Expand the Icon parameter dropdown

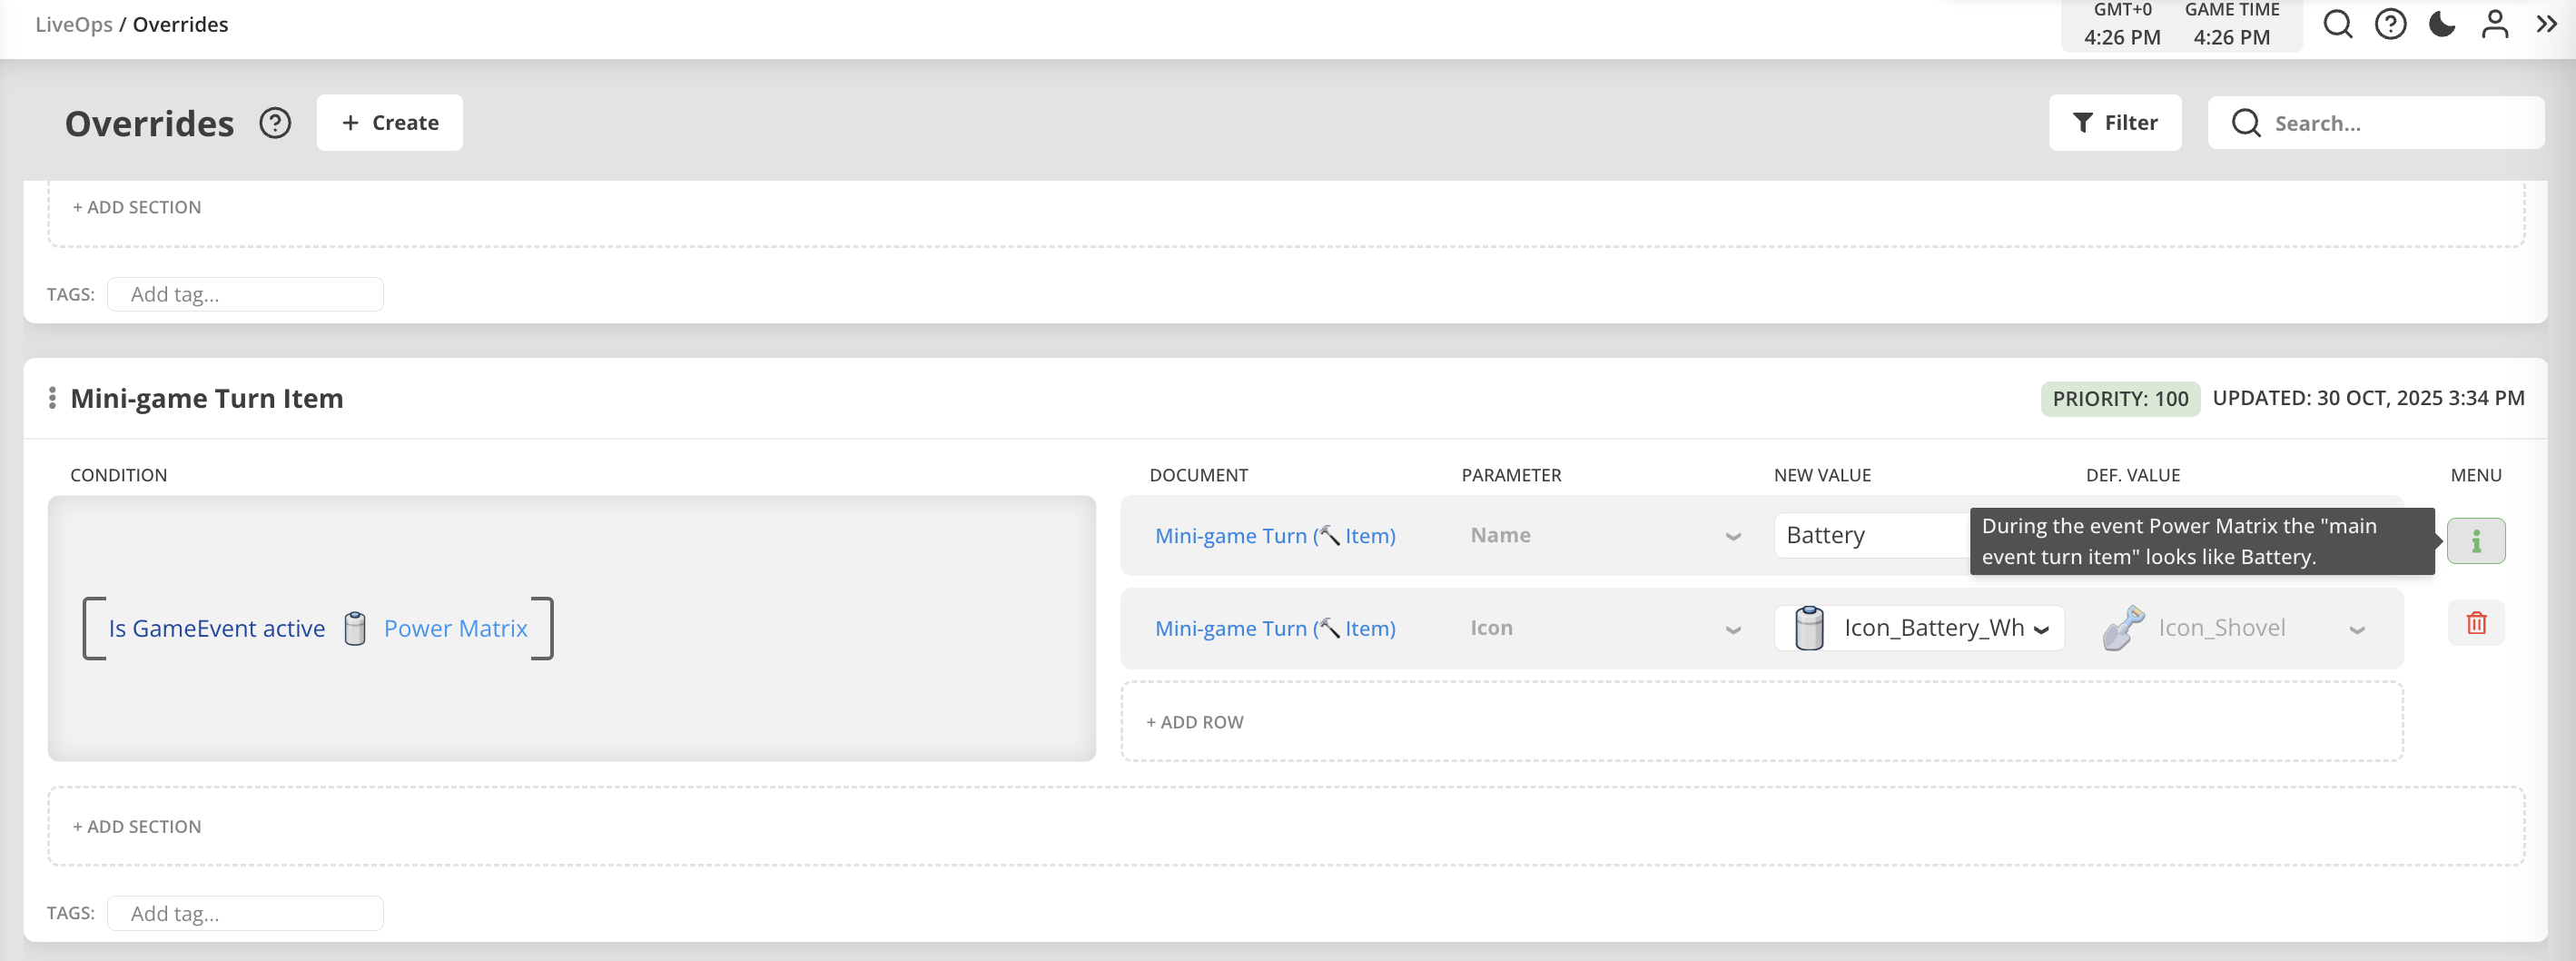1733,629
